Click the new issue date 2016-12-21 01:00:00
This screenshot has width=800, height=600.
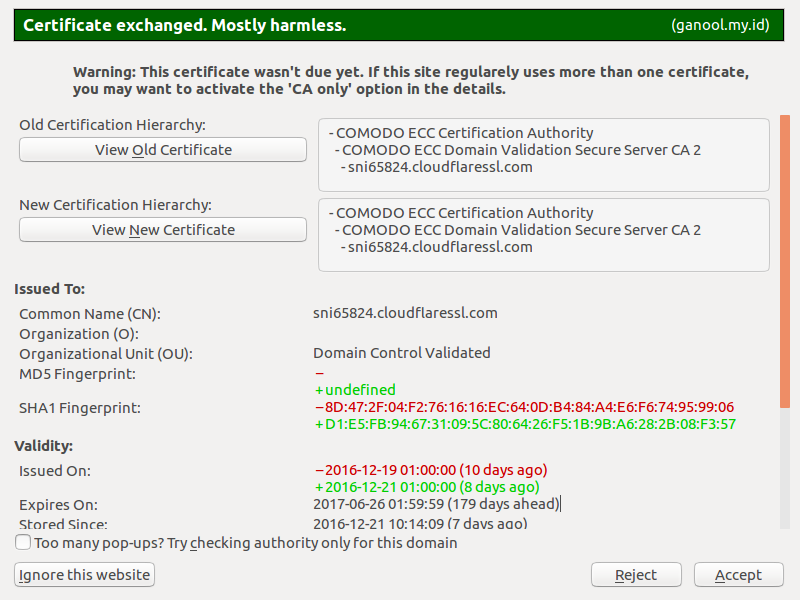click(427, 487)
